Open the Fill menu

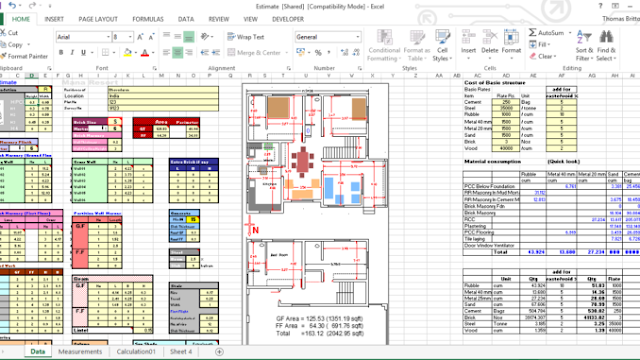tap(540, 44)
